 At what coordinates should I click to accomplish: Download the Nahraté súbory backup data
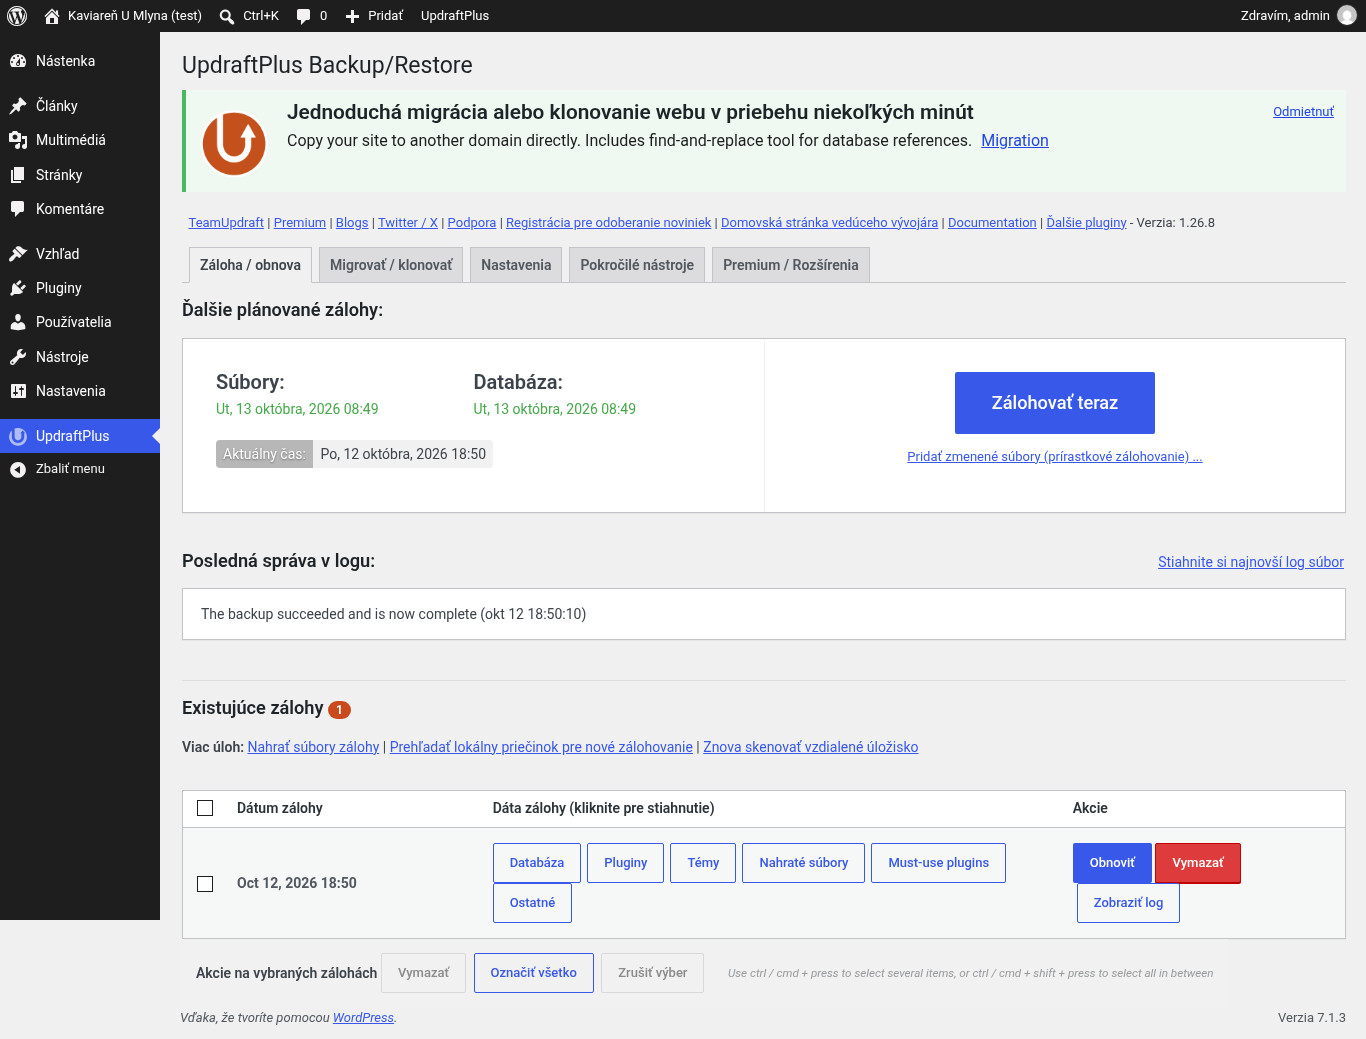point(804,863)
